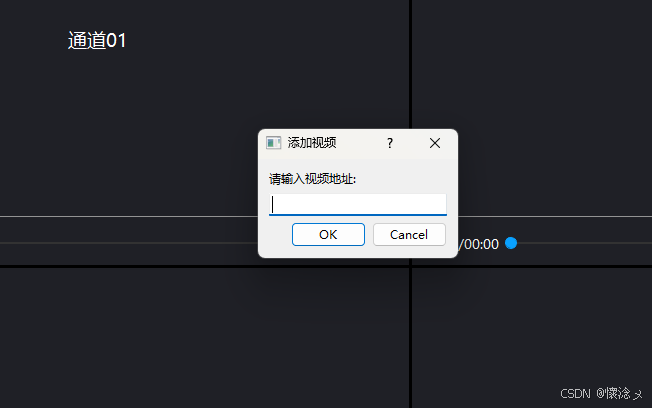Click the /00:00 duration time label
Image resolution: width=652 pixels, height=408 pixels.
pos(479,244)
